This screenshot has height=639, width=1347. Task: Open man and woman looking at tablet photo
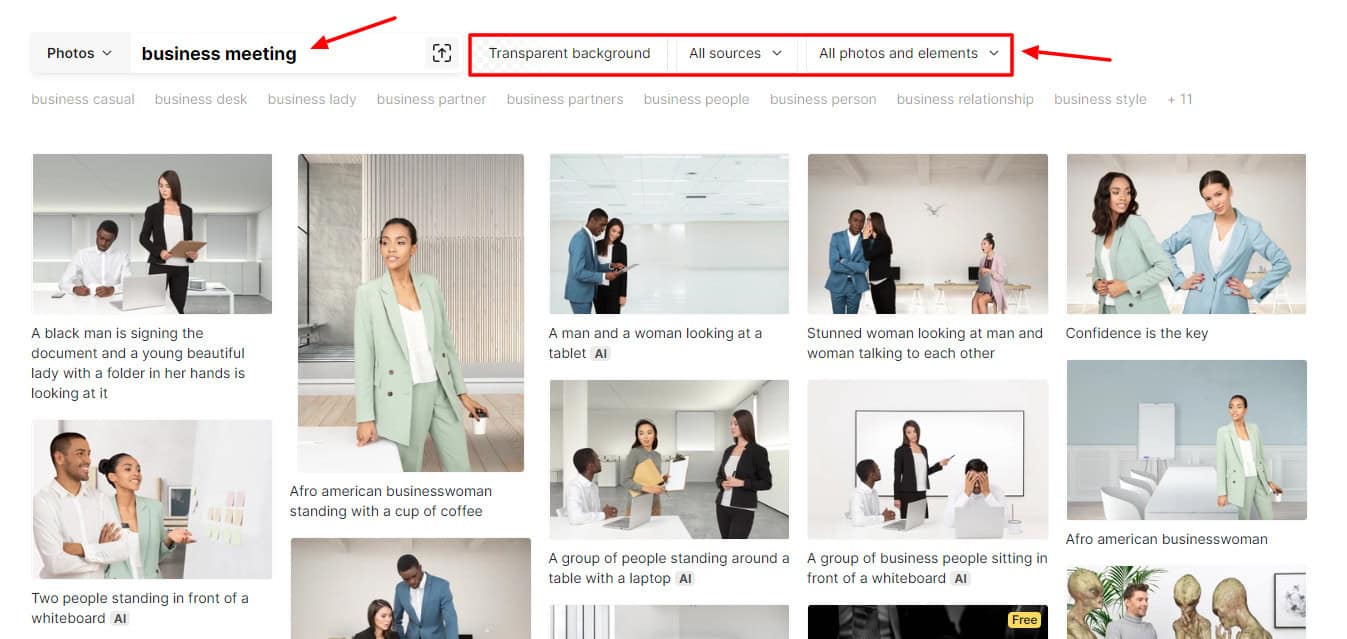(669, 234)
